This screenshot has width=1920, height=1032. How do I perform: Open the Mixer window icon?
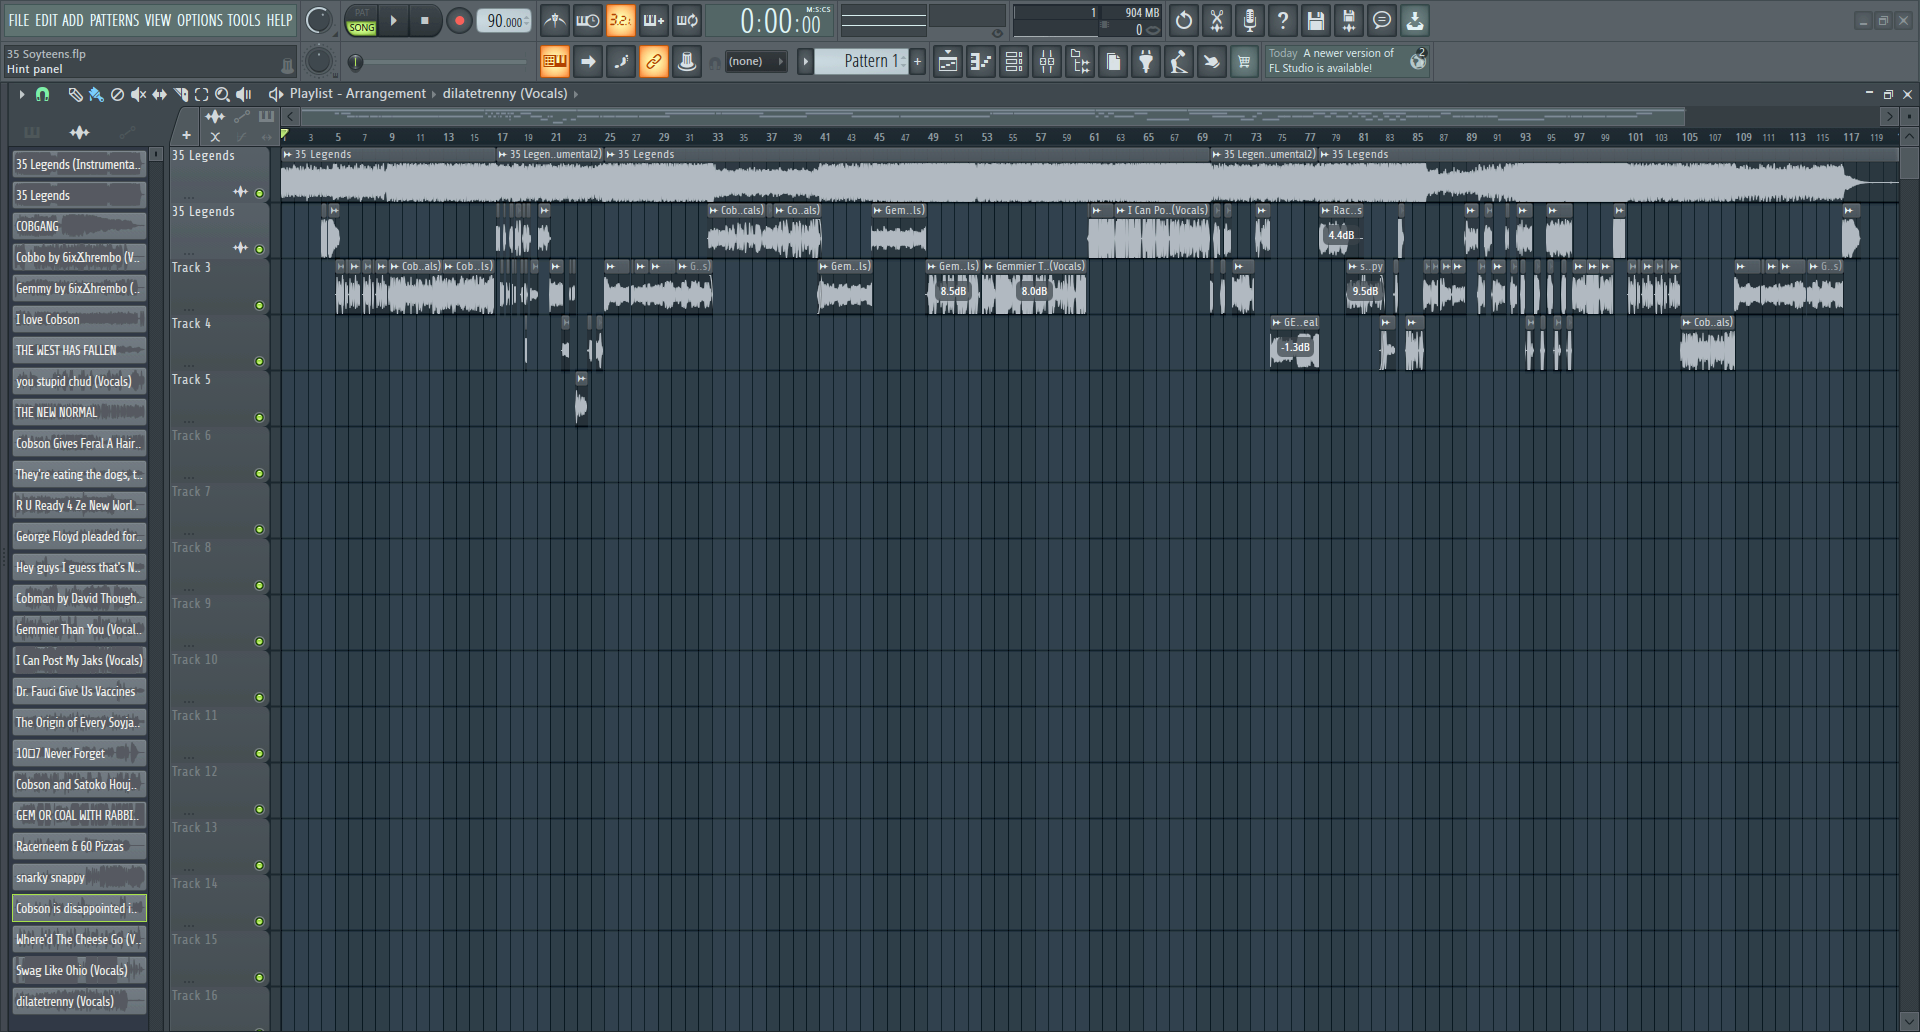[x=1047, y=62]
